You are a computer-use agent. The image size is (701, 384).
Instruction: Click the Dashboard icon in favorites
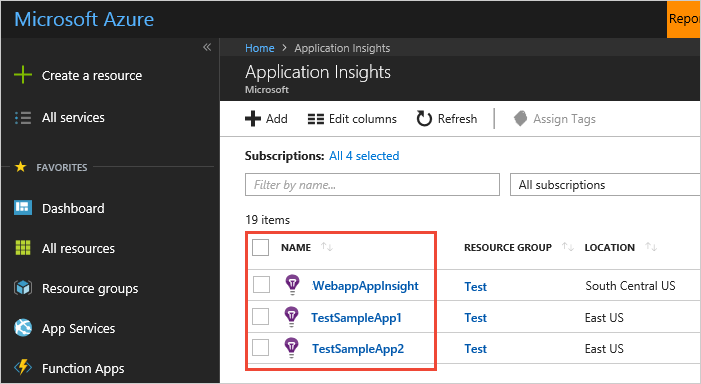[x=23, y=208]
